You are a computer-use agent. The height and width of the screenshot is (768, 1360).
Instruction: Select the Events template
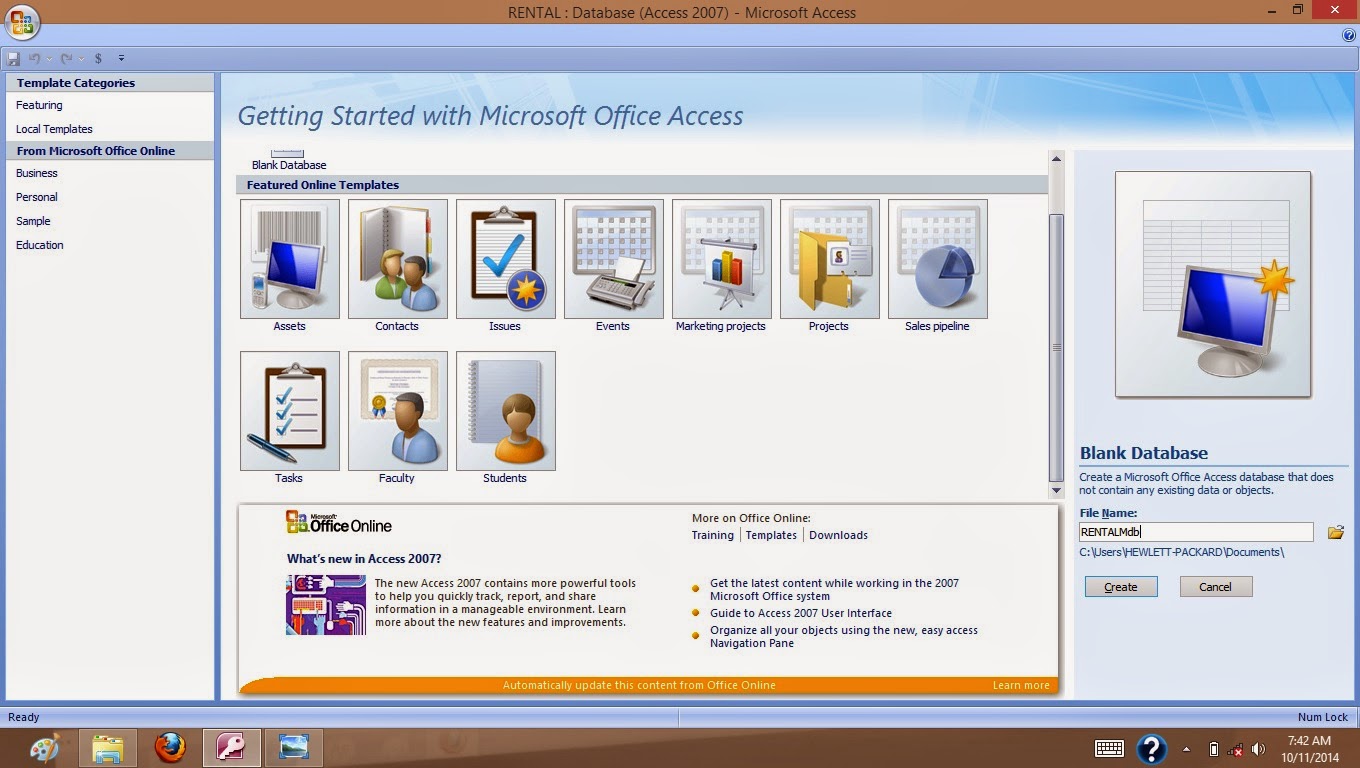[x=613, y=259]
